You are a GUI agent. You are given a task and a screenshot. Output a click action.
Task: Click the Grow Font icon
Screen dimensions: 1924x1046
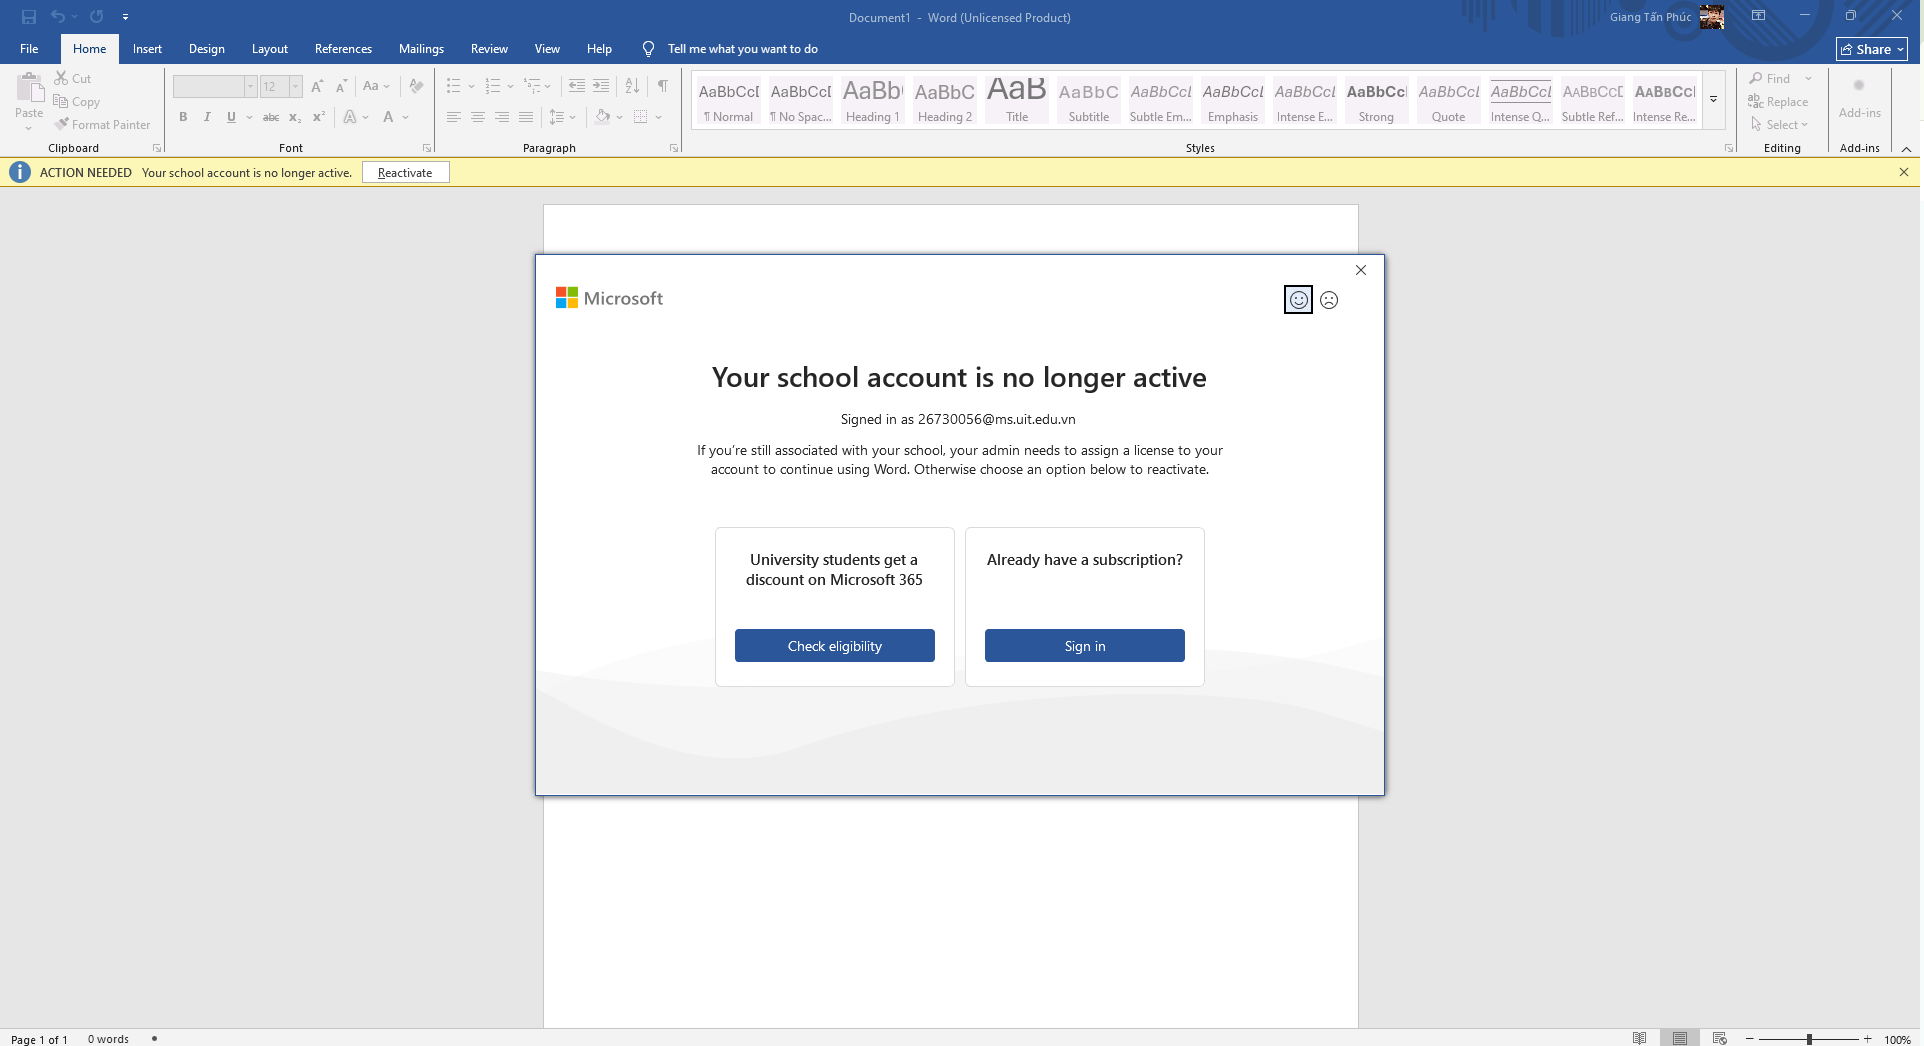(x=317, y=86)
